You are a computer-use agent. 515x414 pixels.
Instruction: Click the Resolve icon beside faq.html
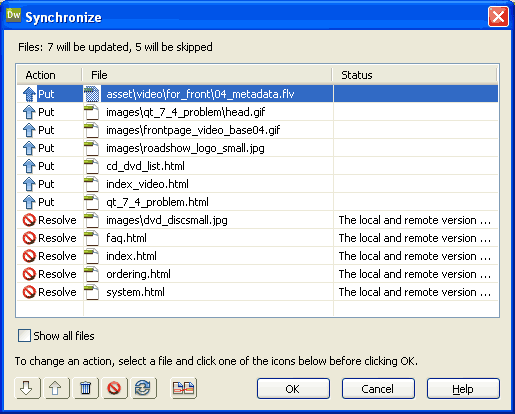tap(29, 238)
